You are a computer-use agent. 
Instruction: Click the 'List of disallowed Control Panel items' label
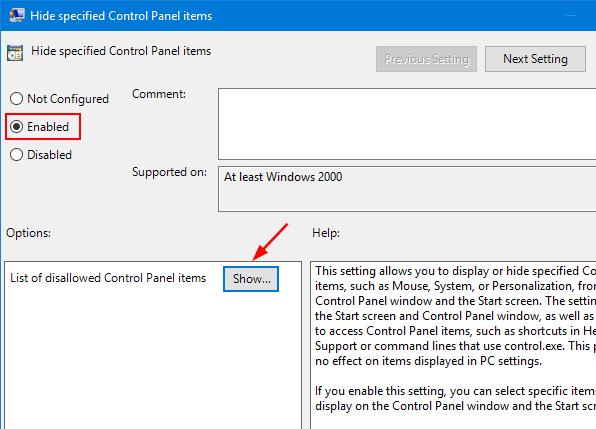108,278
